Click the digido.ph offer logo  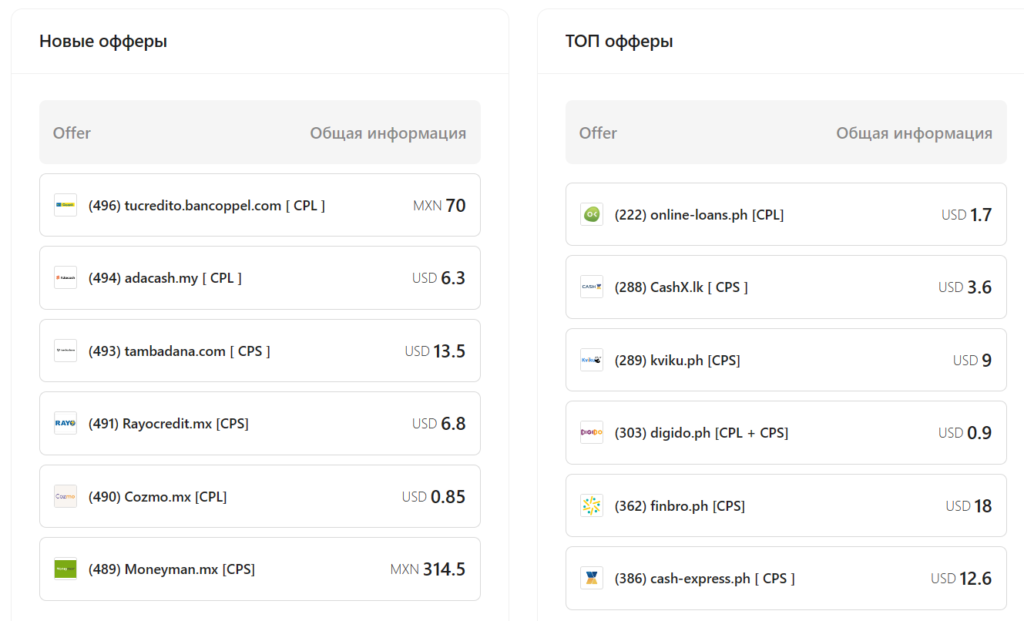592,432
